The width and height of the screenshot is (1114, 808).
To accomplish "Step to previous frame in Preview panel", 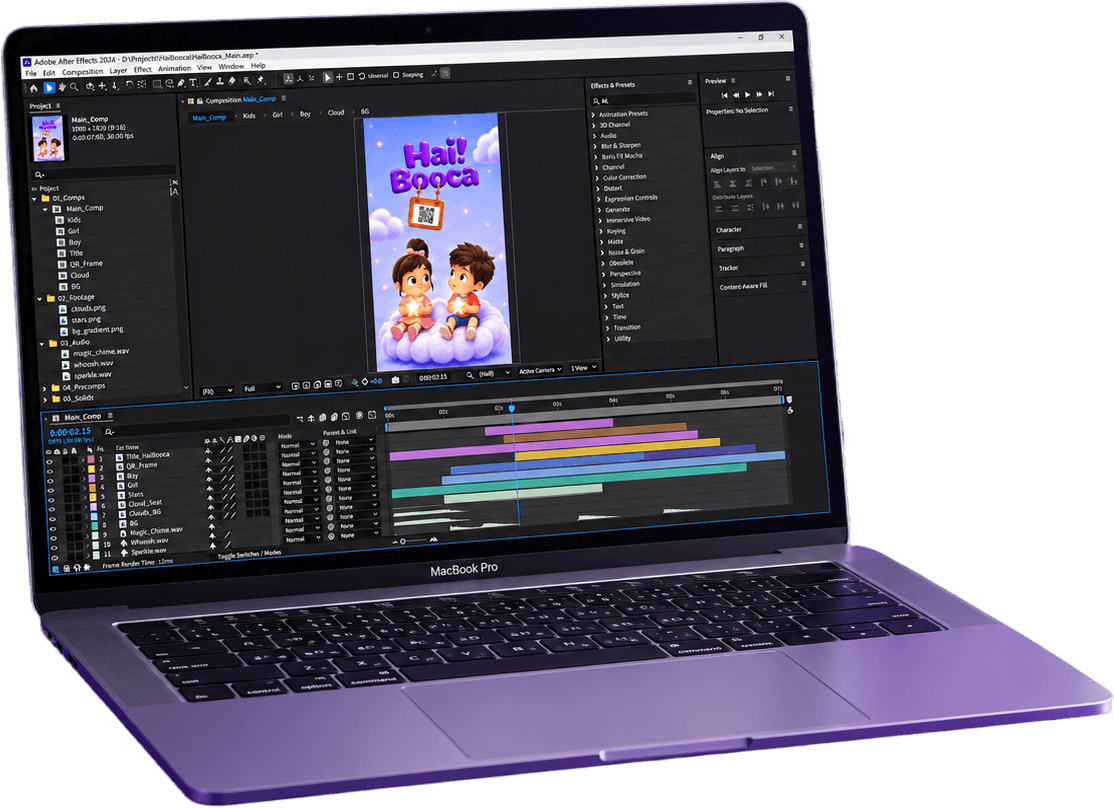I will (x=736, y=95).
